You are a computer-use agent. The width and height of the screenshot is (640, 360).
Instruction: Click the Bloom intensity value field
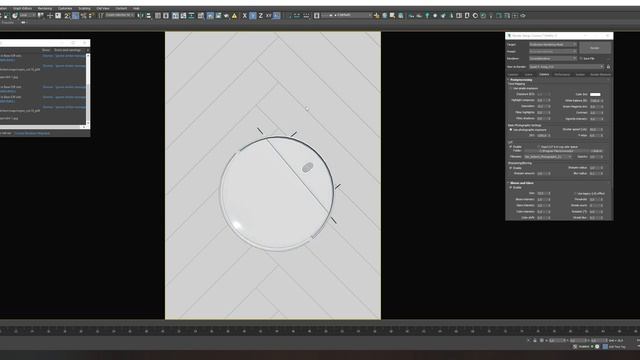[544, 200]
